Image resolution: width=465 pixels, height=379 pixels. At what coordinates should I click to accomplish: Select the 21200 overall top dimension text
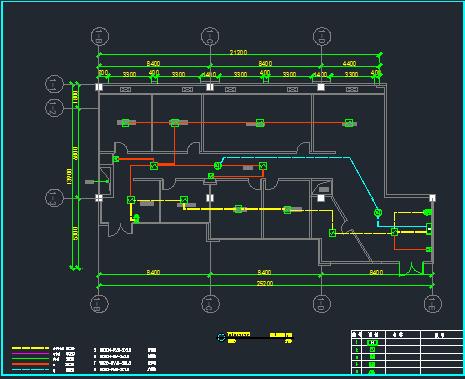pyautogui.click(x=238, y=52)
